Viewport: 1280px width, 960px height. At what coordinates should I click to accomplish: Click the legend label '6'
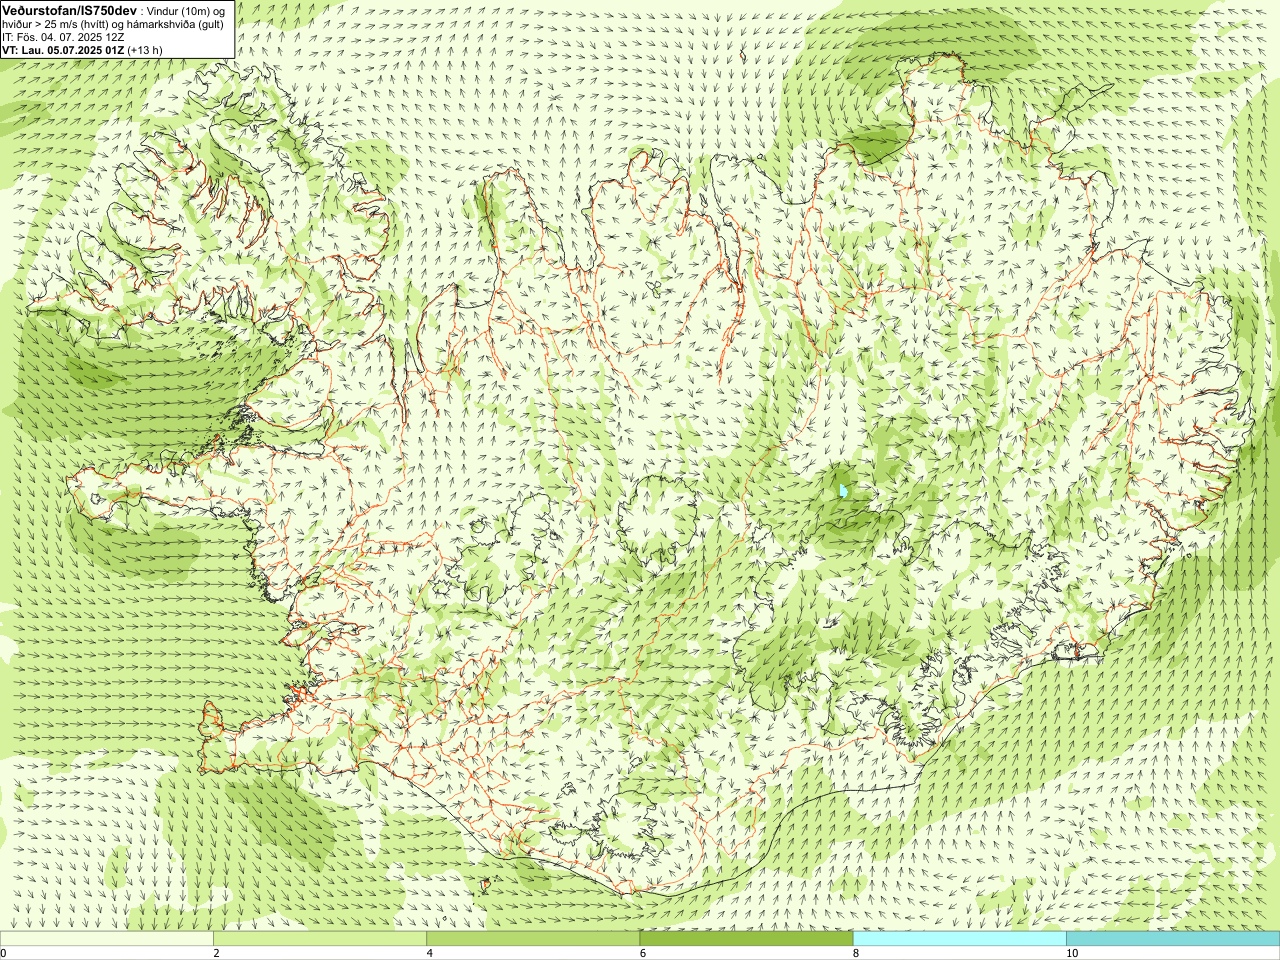pyautogui.click(x=642, y=953)
